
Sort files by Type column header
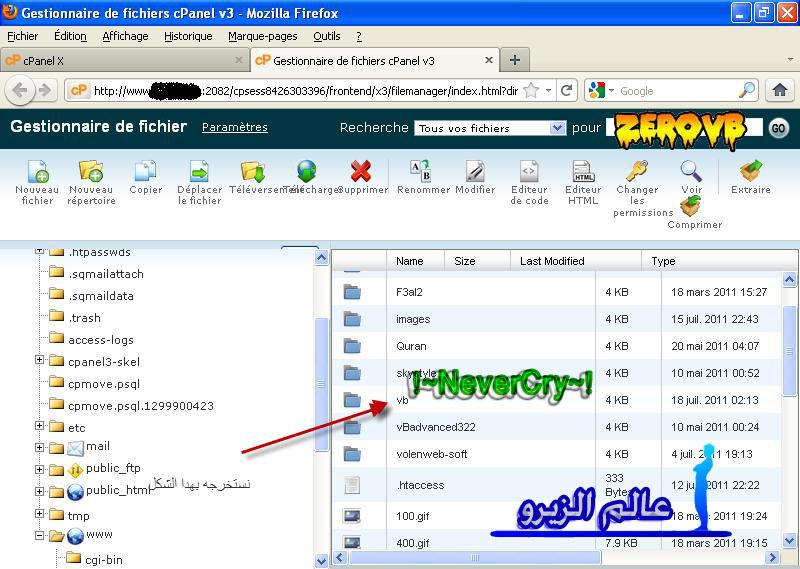[x=663, y=261]
